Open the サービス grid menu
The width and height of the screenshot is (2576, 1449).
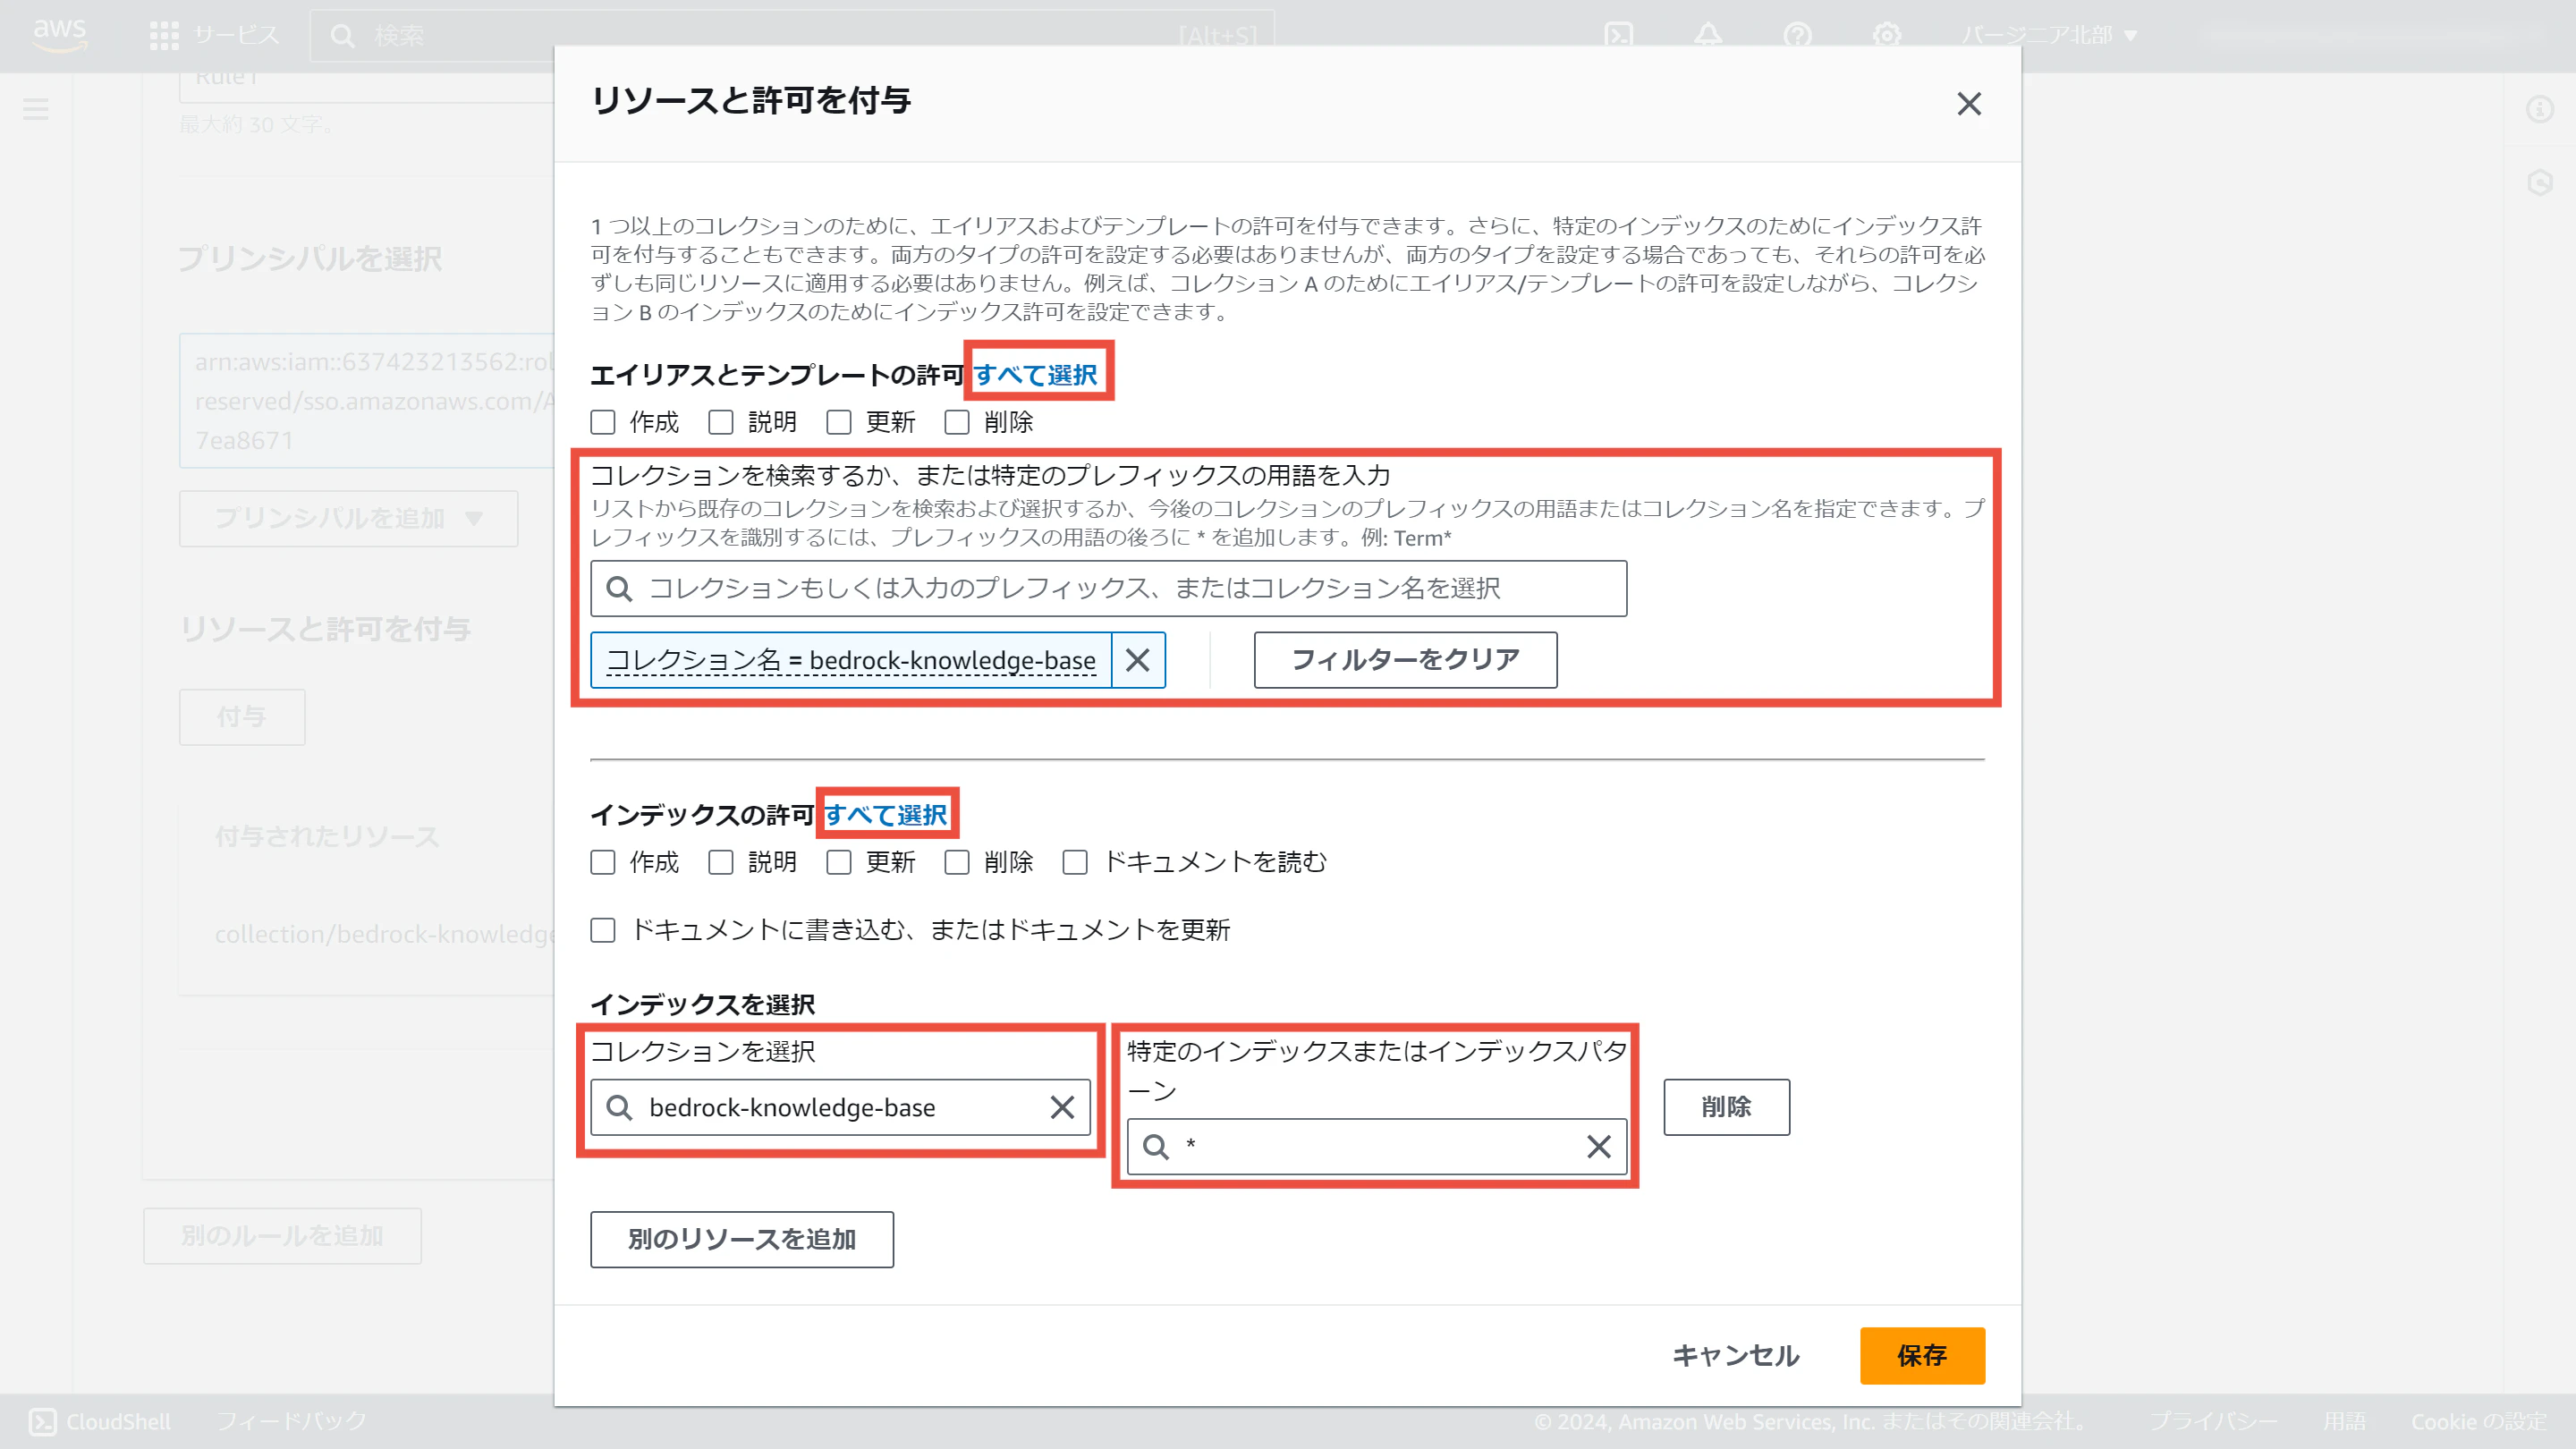[214, 36]
